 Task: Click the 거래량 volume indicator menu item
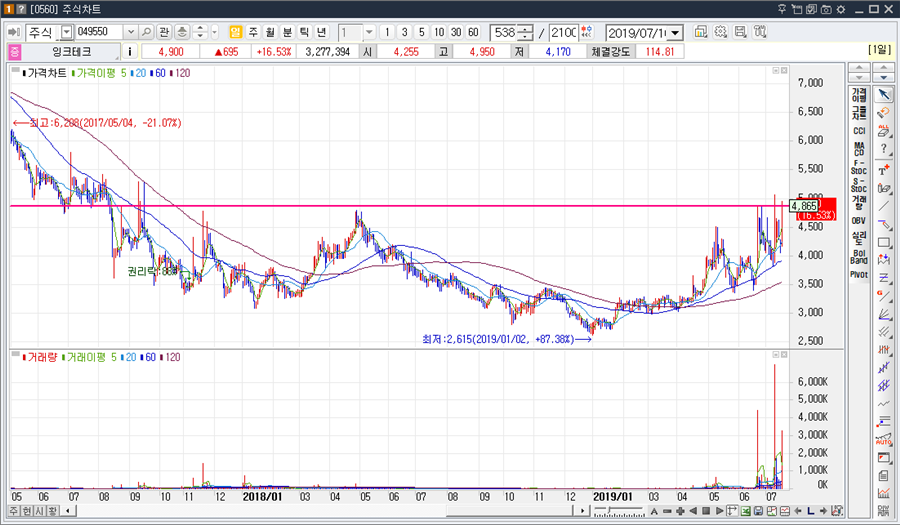859,202
